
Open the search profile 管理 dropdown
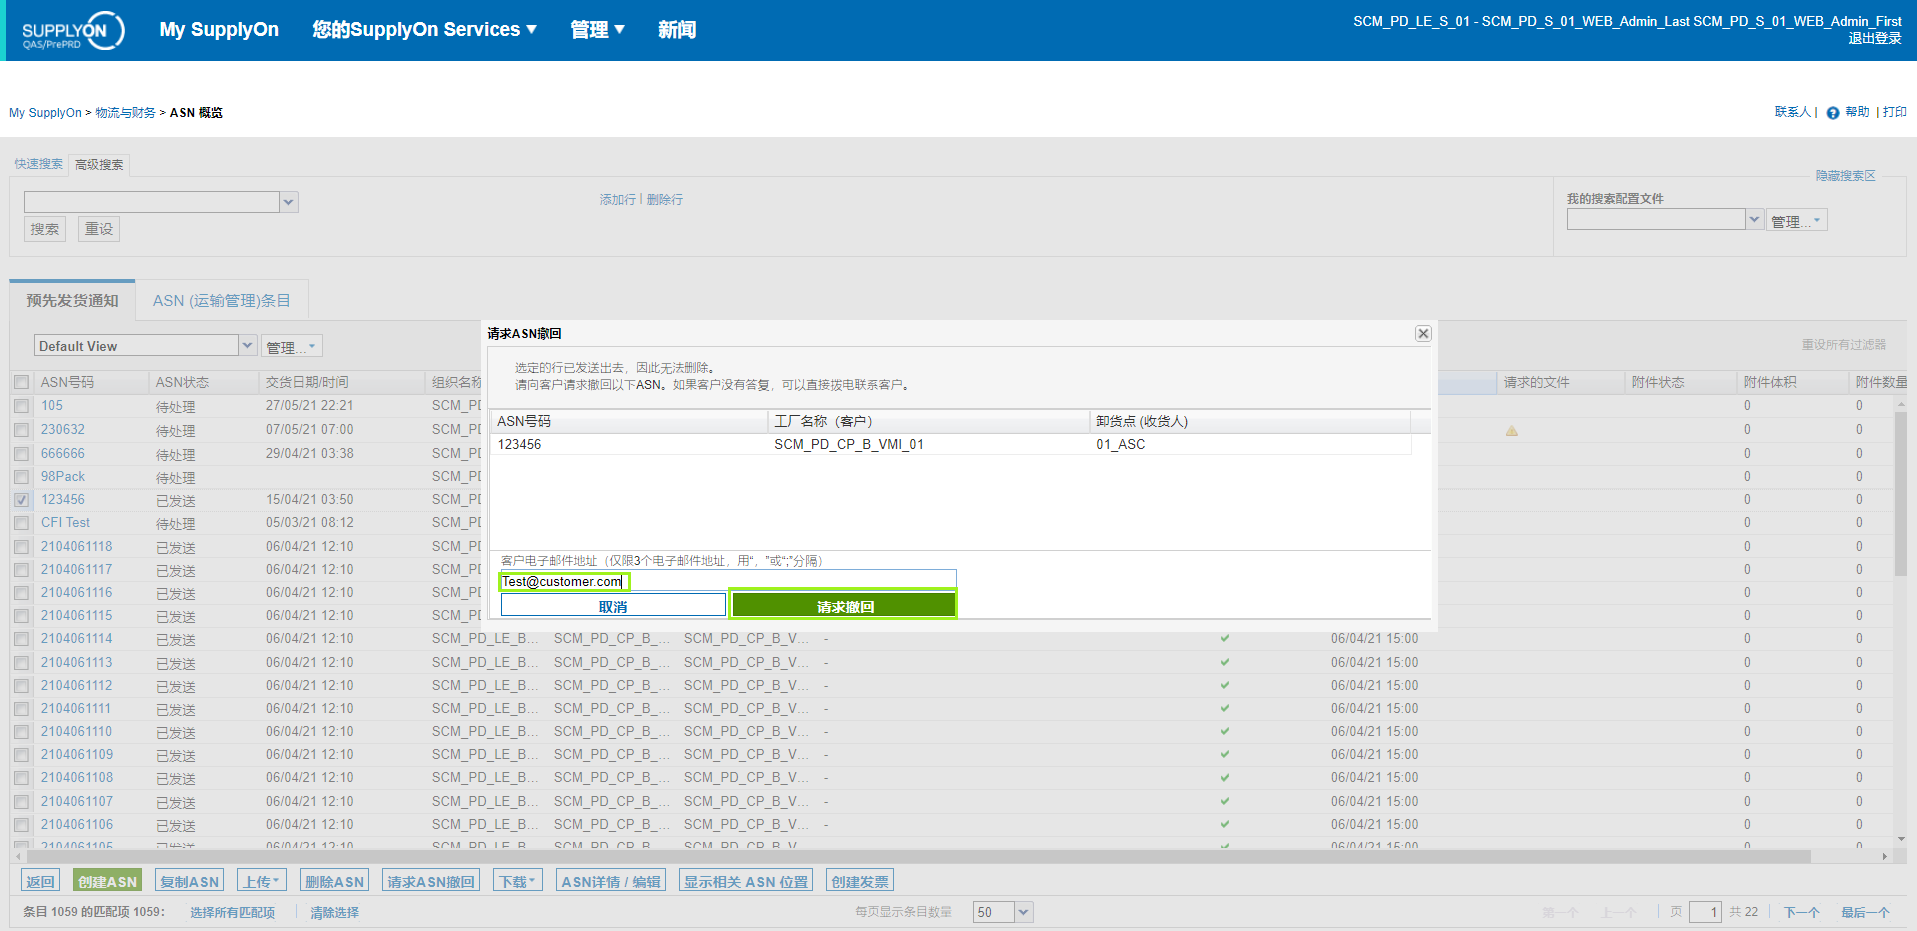1797,220
